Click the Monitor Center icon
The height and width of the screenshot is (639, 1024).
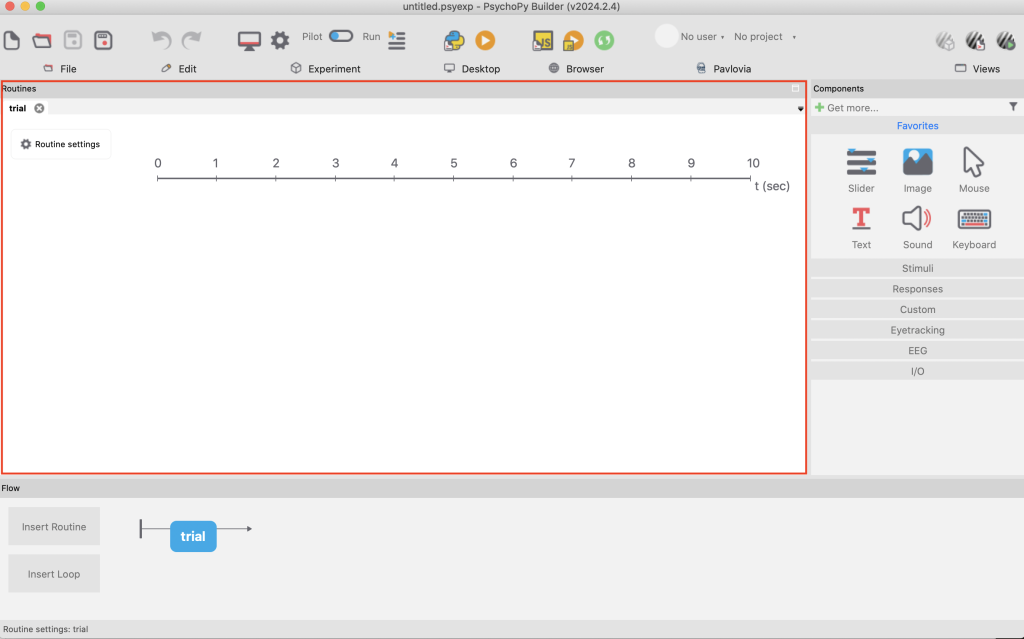click(249, 40)
